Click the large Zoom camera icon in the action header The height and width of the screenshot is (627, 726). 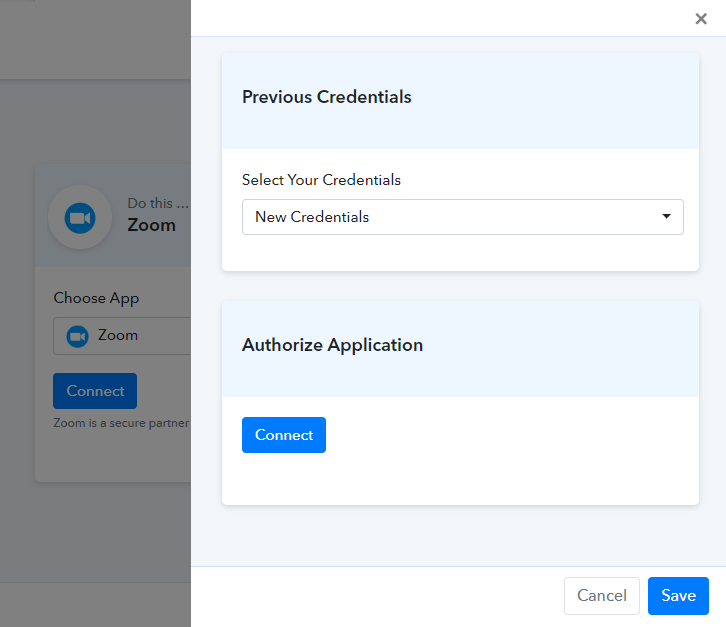pyautogui.click(x=80, y=218)
